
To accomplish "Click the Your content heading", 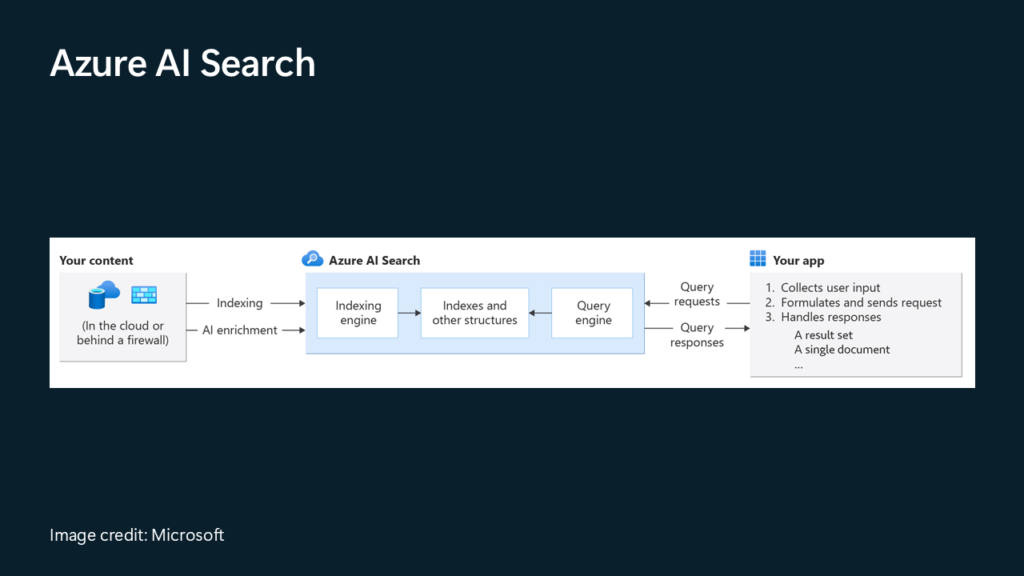I will (x=96, y=261).
